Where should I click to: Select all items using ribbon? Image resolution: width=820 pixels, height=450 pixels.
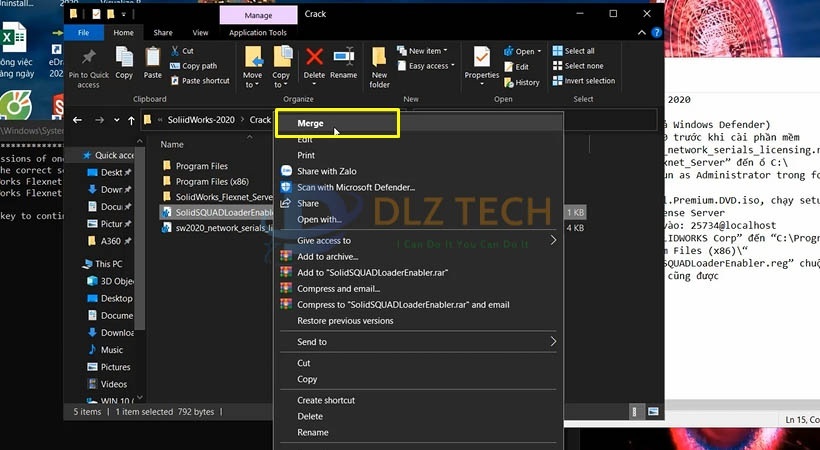pos(578,51)
